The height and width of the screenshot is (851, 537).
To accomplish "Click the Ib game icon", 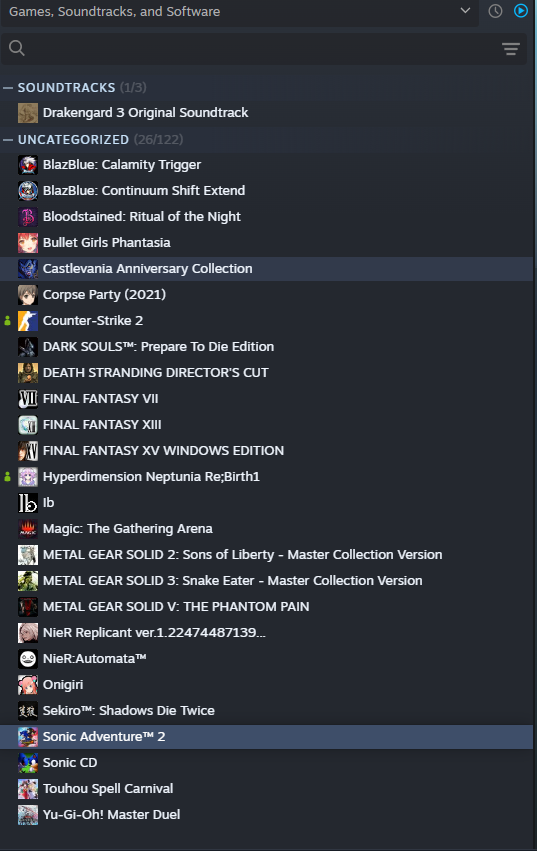I will coord(28,503).
